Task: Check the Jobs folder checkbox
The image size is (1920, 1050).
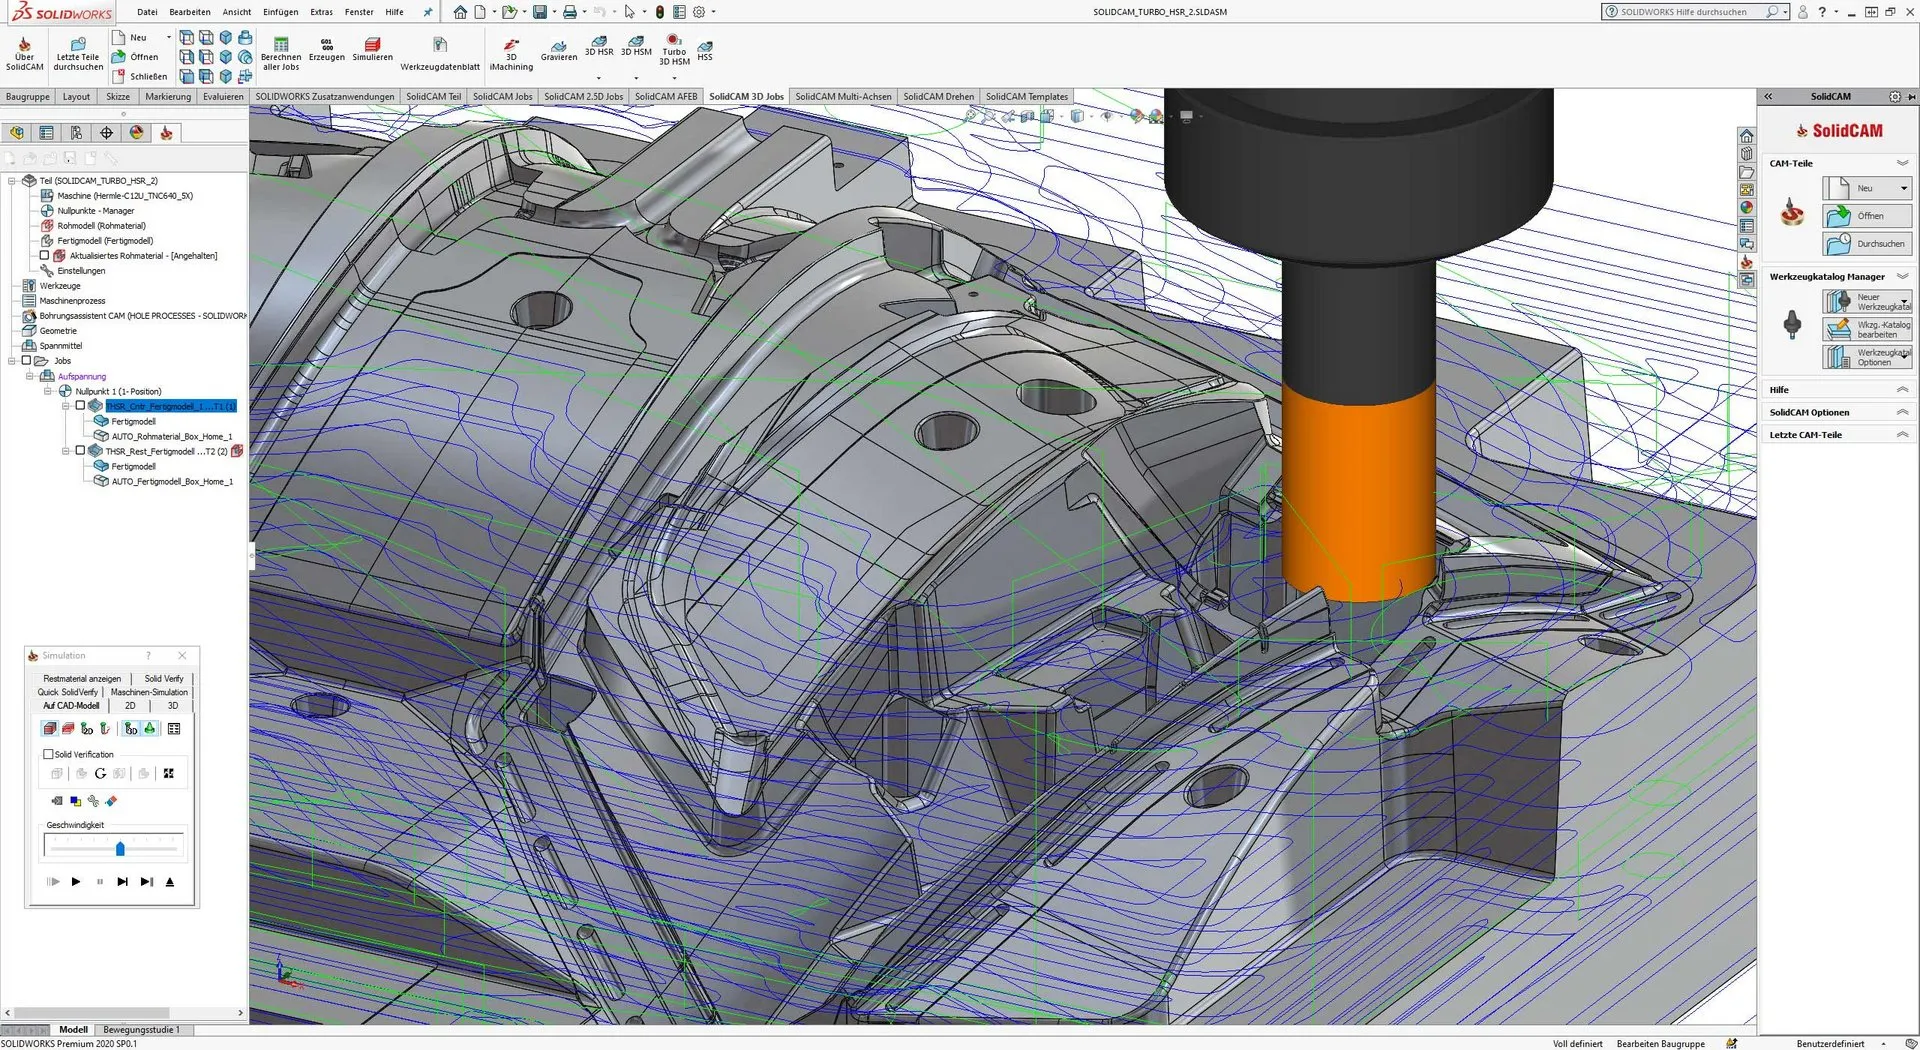Action: 27,361
